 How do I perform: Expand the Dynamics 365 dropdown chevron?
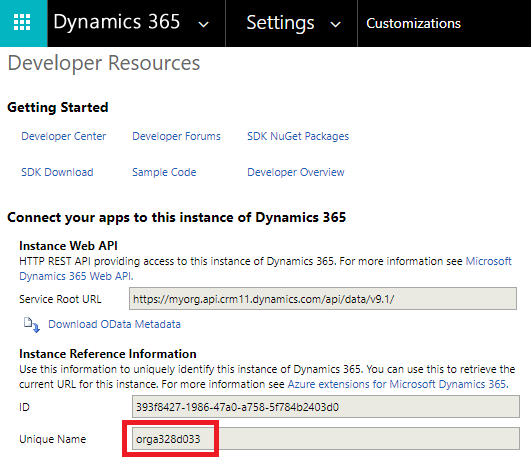click(x=204, y=24)
